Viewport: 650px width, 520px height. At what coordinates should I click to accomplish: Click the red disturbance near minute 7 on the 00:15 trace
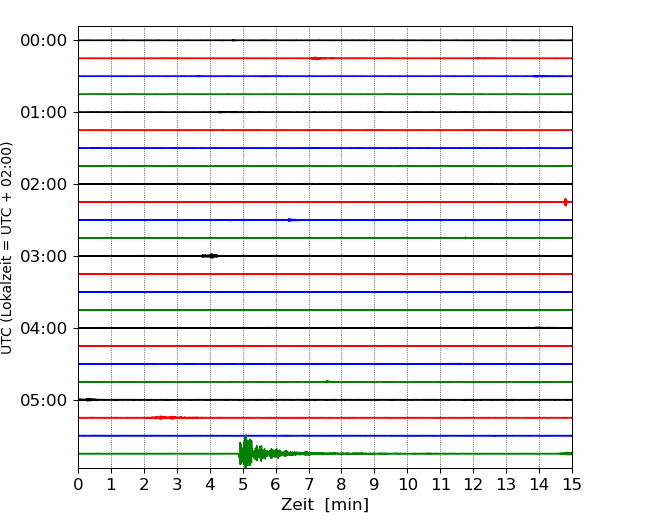point(318,58)
